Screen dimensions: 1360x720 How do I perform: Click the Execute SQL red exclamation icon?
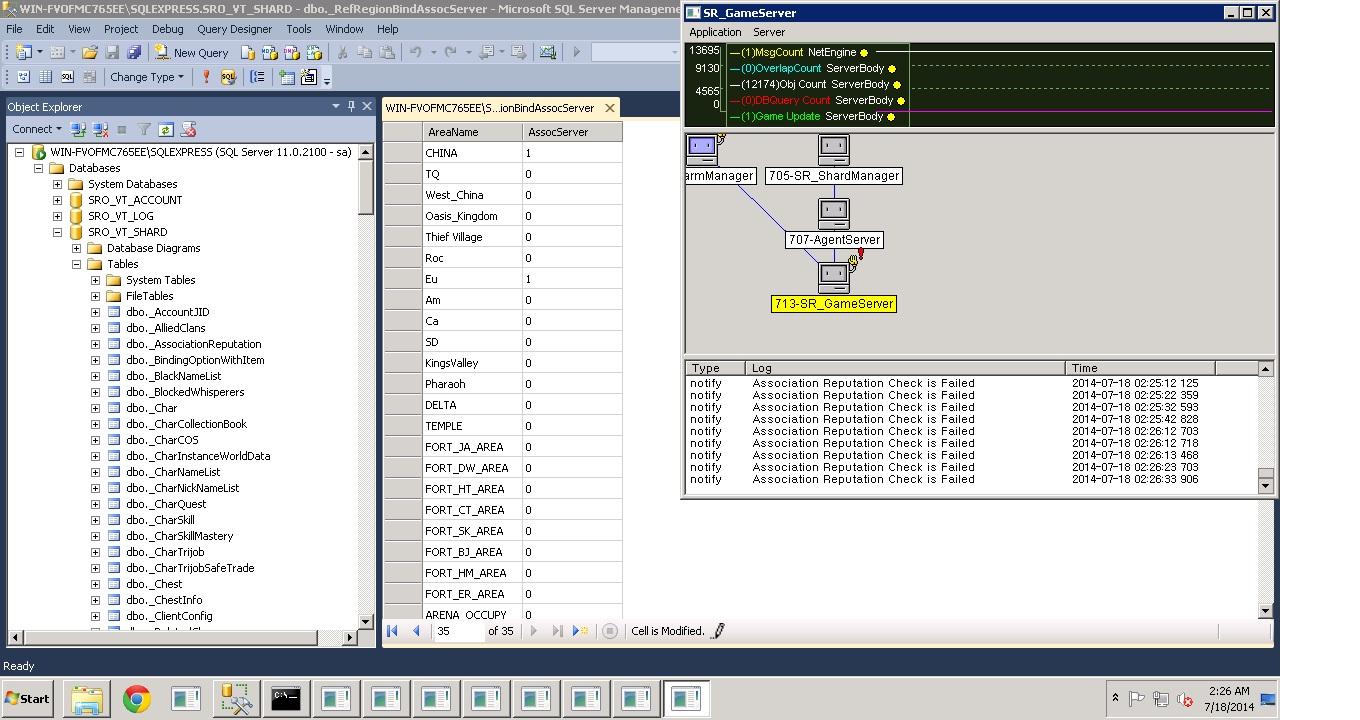(x=207, y=77)
